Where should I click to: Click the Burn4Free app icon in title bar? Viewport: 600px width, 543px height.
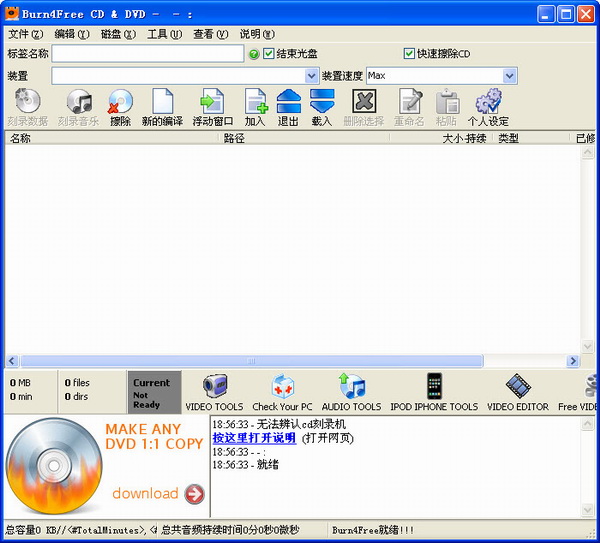tap(11, 14)
